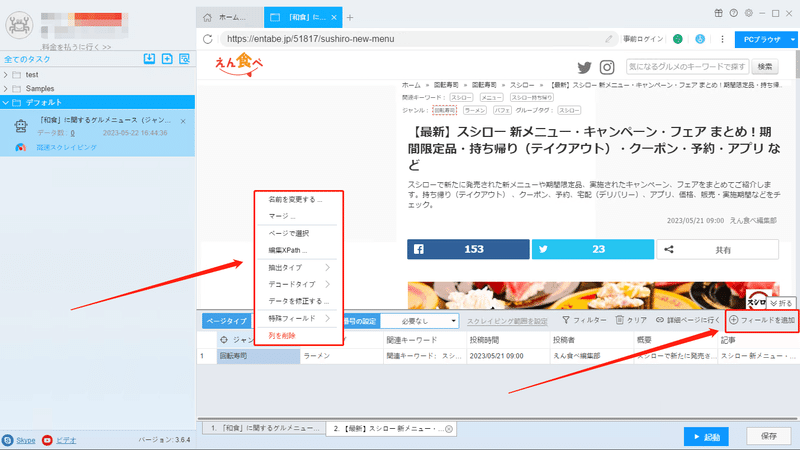Screen dimensions: 800x450
Task: Open the vertical three-dot more menu
Action: [x=722, y=39]
